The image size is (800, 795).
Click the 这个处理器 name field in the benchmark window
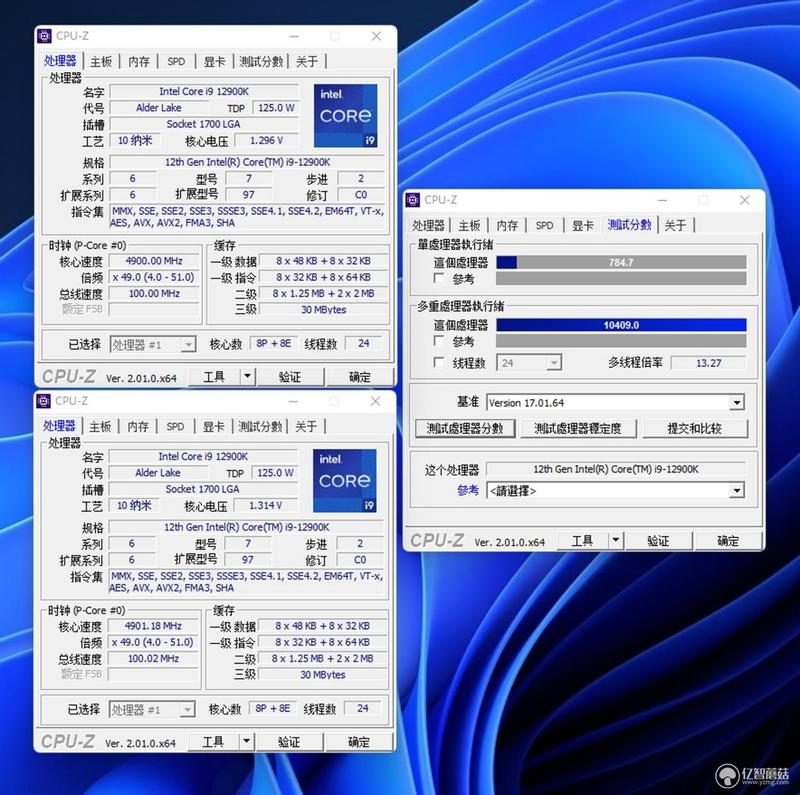pyautogui.click(x=616, y=469)
